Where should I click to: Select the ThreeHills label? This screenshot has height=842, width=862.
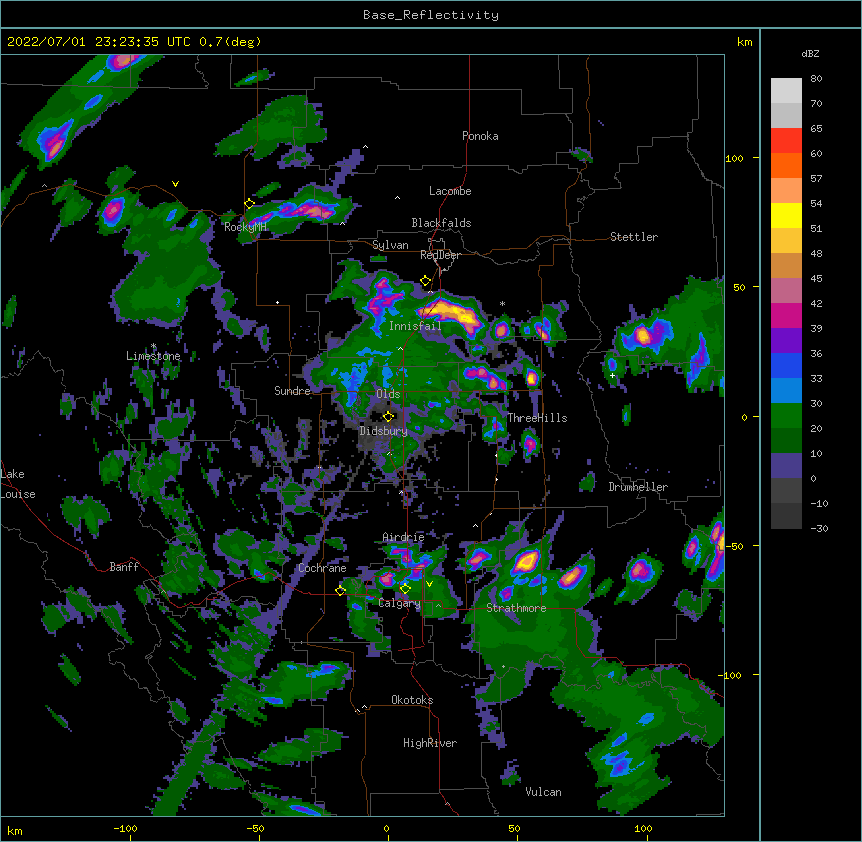tap(537, 418)
